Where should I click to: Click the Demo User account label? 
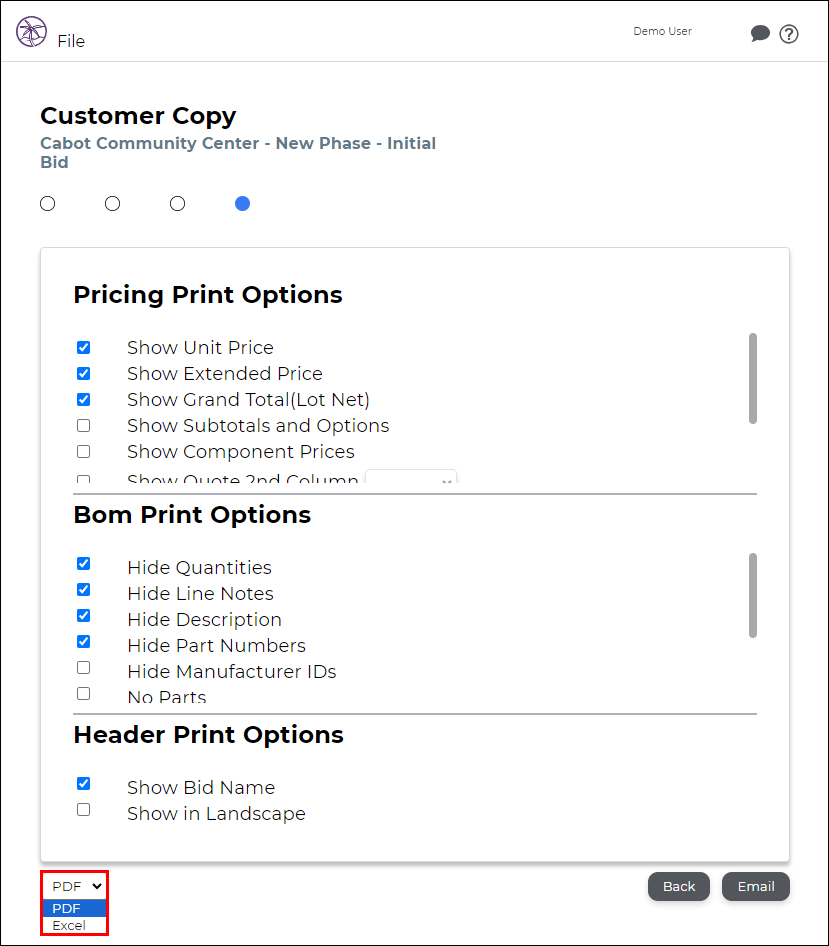point(662,31)
